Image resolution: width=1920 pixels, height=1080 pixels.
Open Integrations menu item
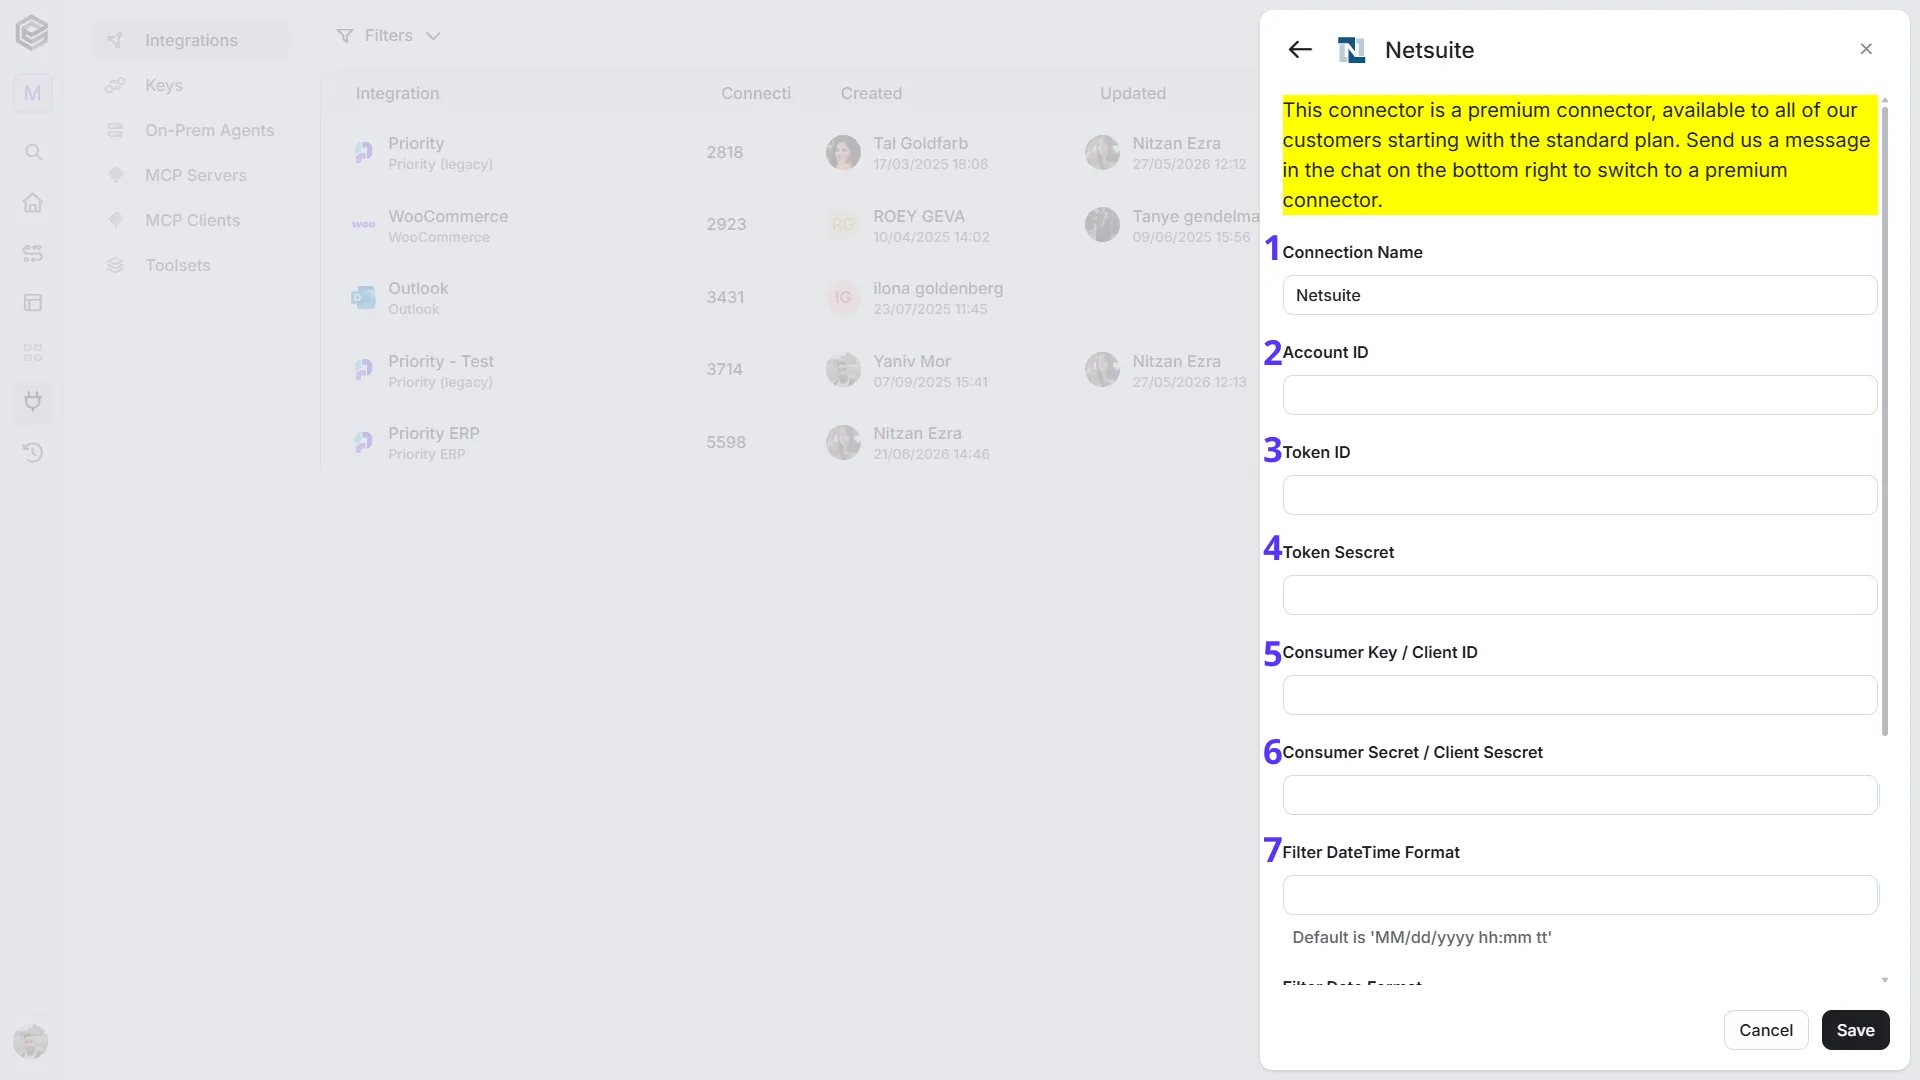click(191, 40)
